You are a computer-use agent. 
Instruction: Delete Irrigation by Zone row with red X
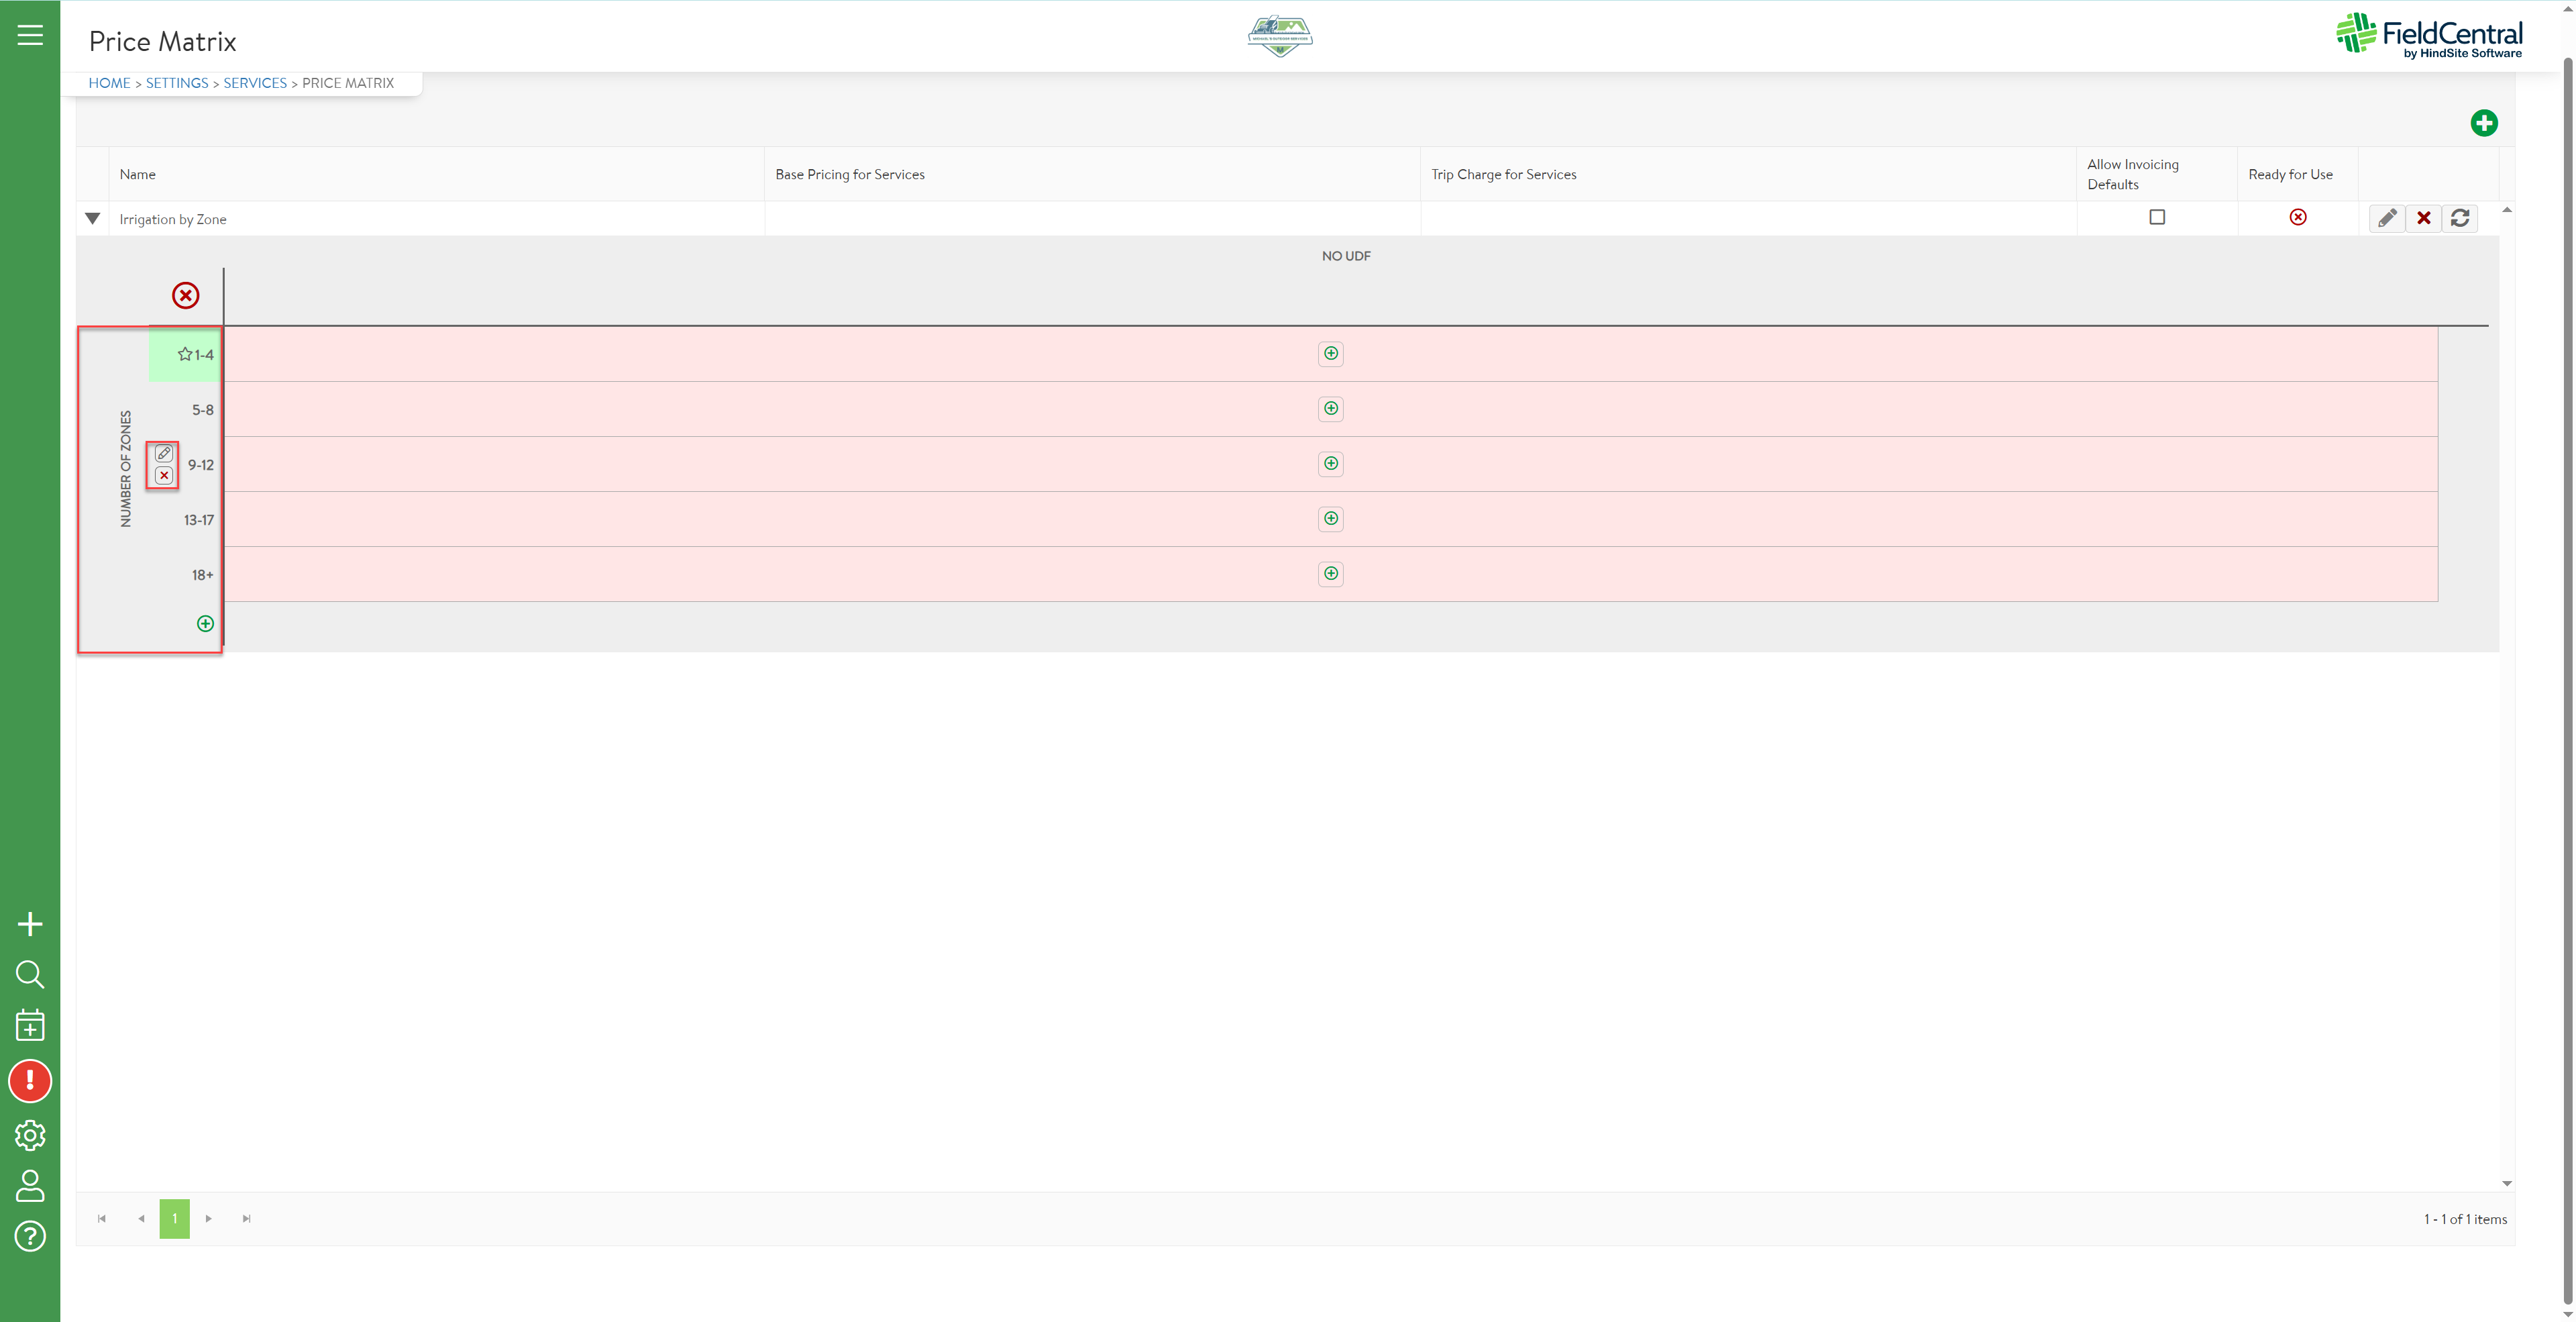coord(2423,218)
